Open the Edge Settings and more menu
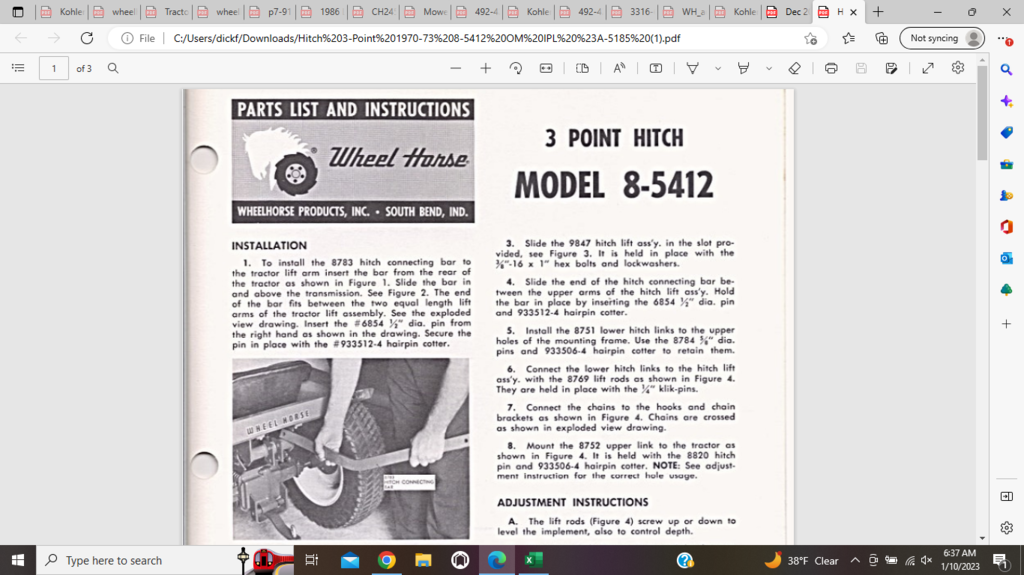Viewport: 1024px width, 575px height. (x=1006, y=39)
